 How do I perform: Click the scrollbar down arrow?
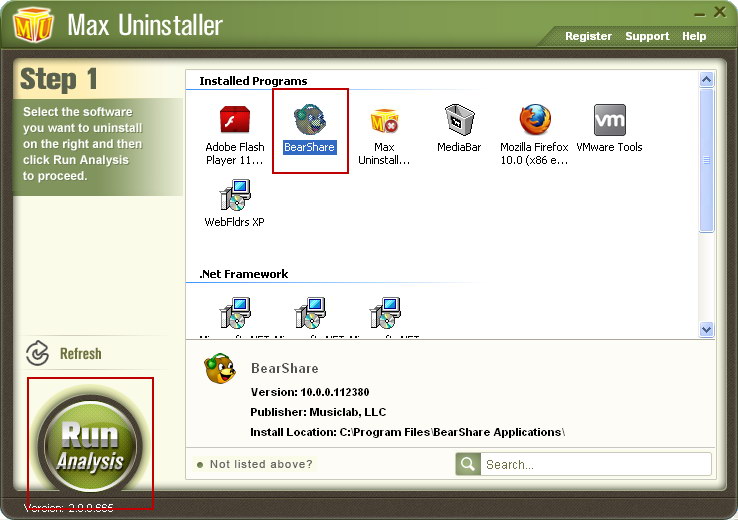(x=706, y=329)
